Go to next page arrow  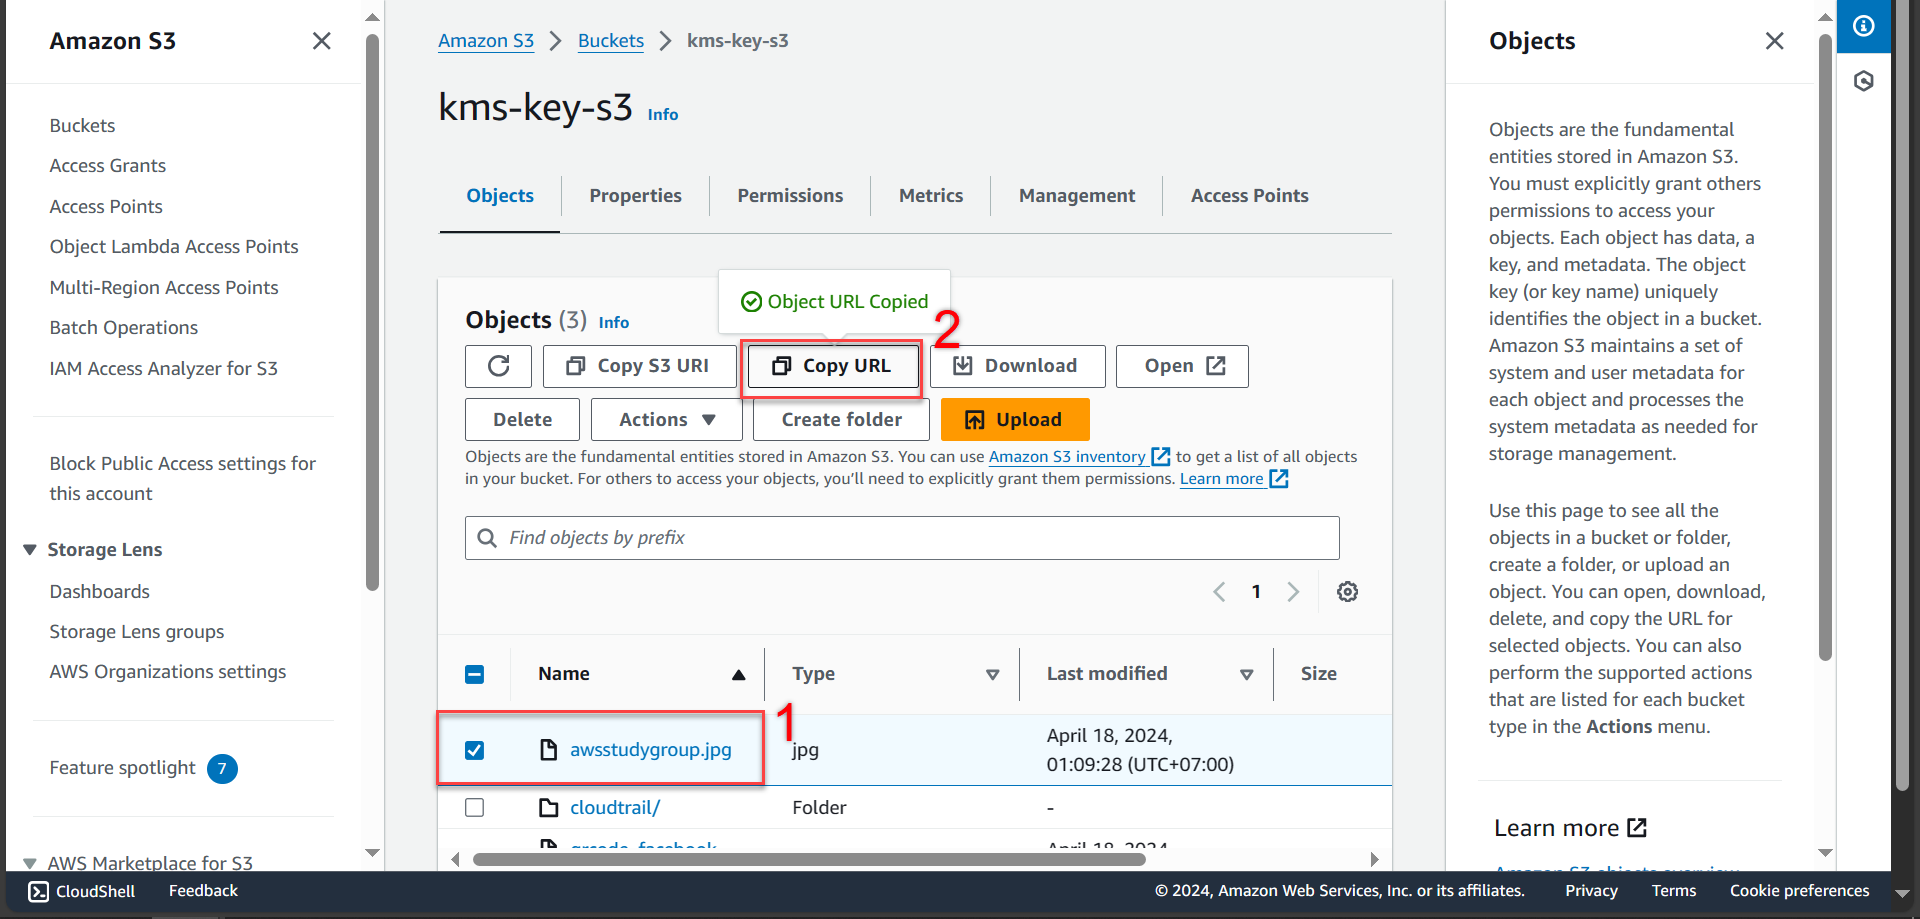pyautogui.click(x=1293, y=592)
